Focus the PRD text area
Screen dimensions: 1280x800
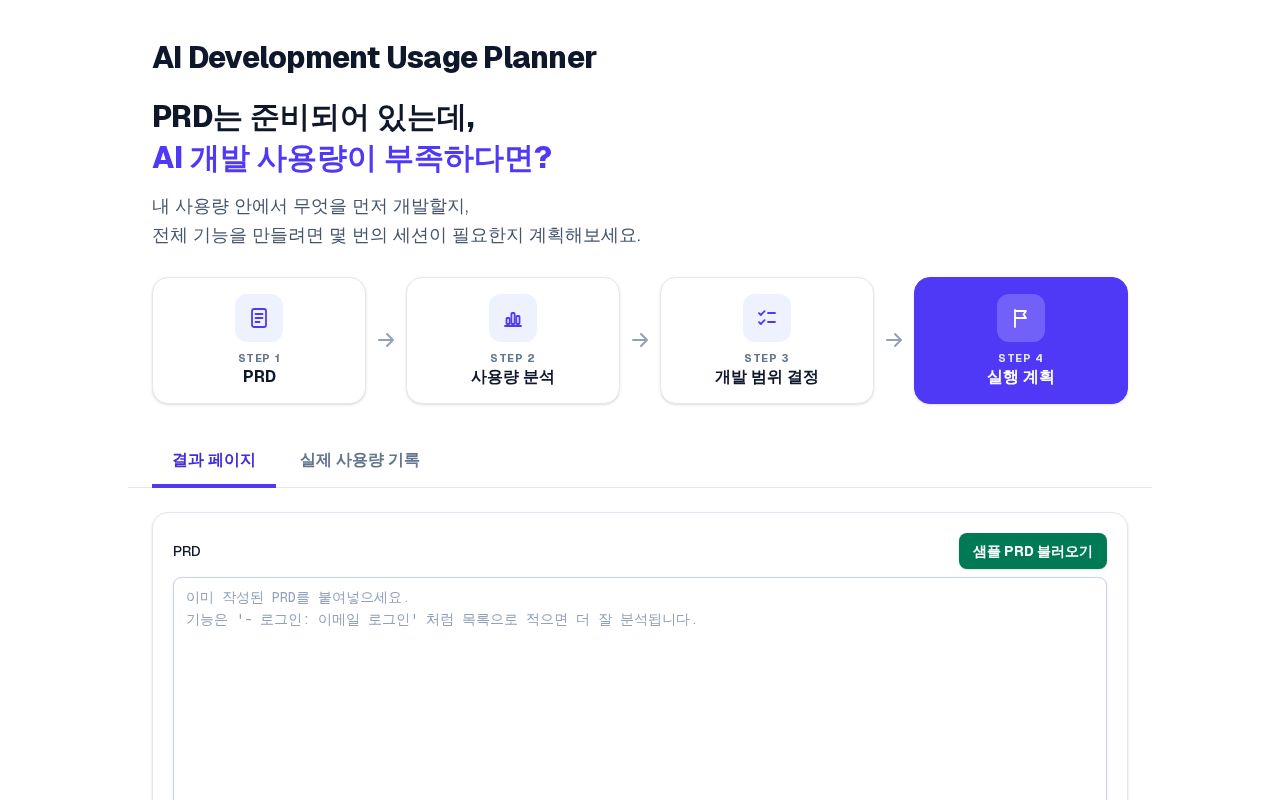tap(640, 689)
